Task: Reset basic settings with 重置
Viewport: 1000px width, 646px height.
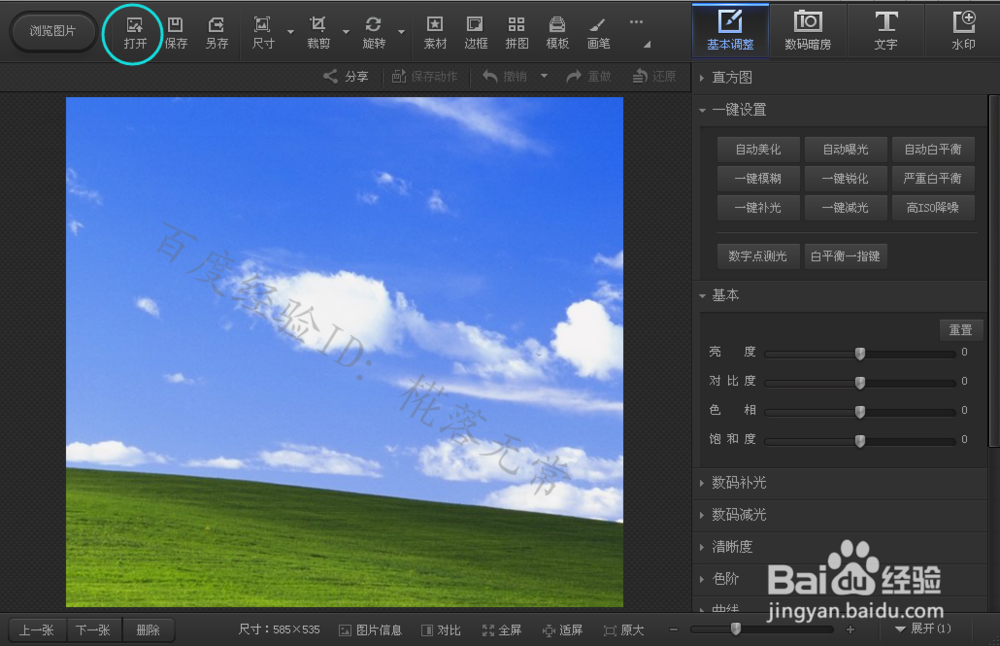Action: (x=960, y=330)
